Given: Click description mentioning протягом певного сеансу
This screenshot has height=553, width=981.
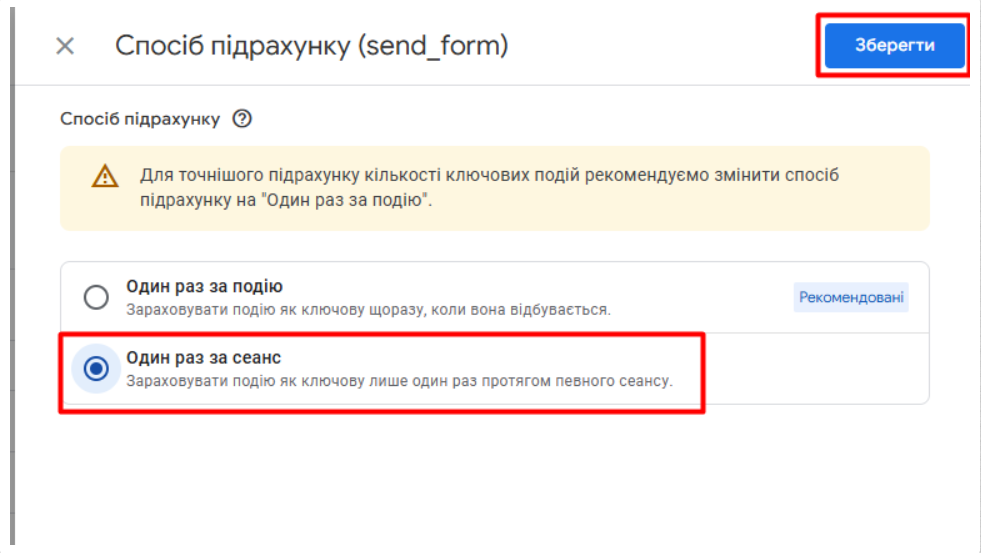Looking at the screenshot, I should pyautogui.click(x=399, y=381).
